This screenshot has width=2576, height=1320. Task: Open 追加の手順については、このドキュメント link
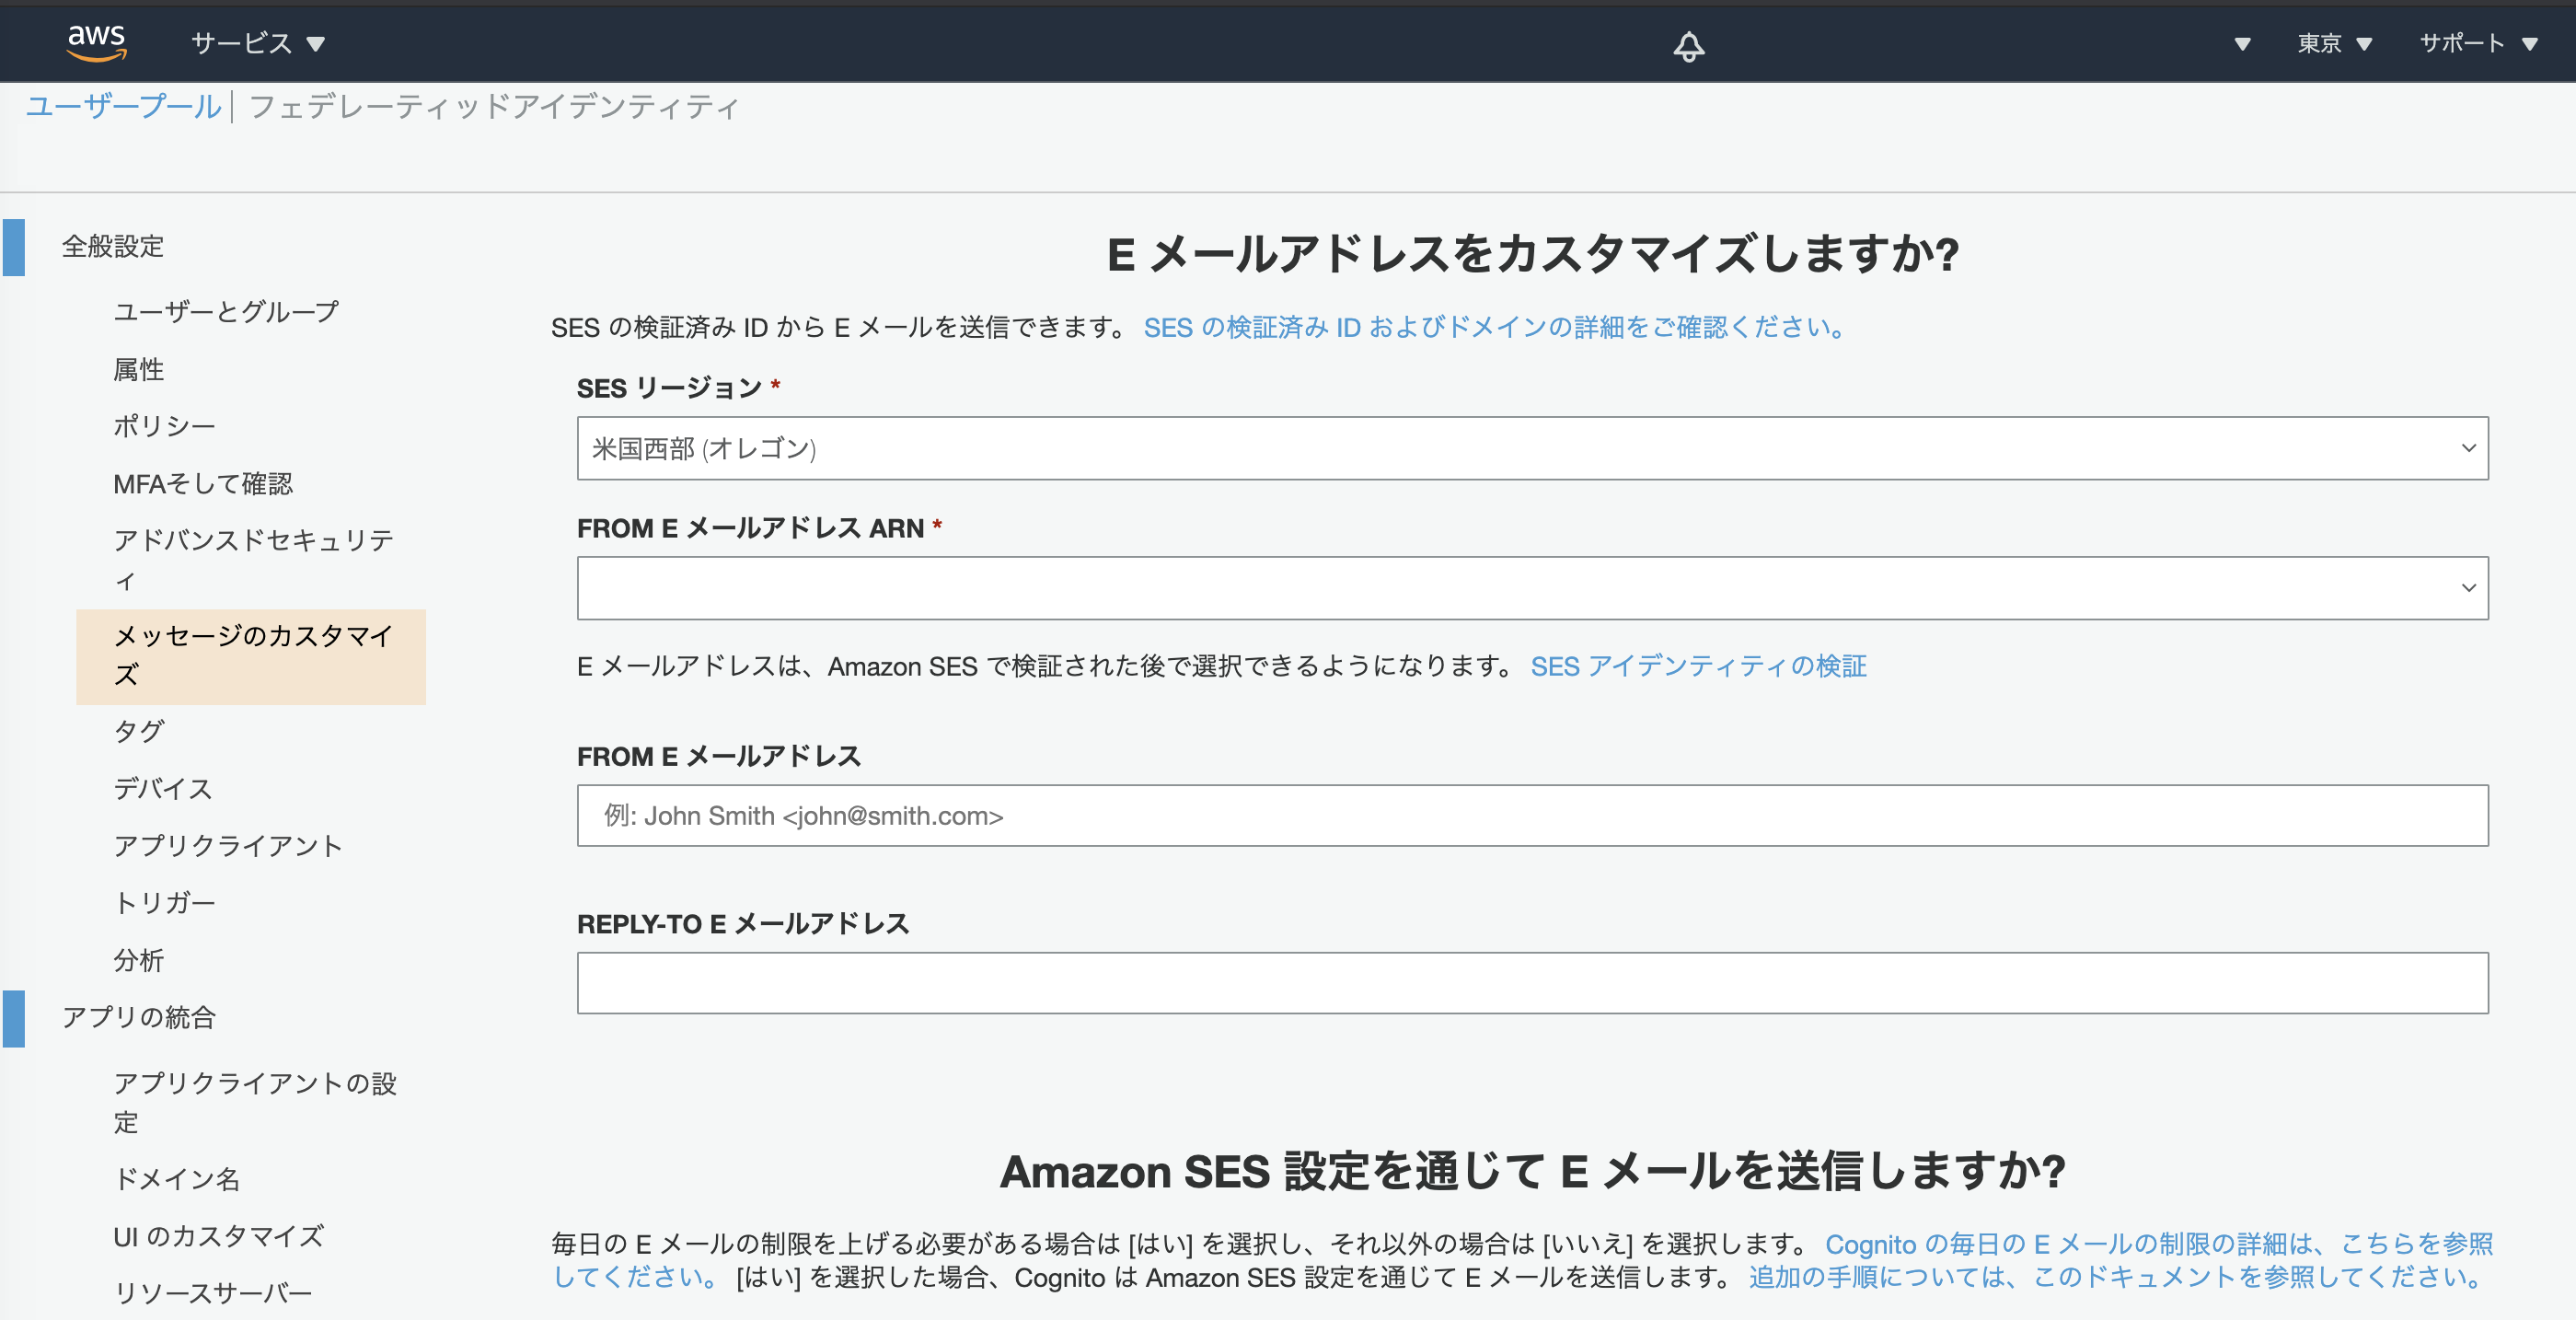(x=2115, y=1277)
